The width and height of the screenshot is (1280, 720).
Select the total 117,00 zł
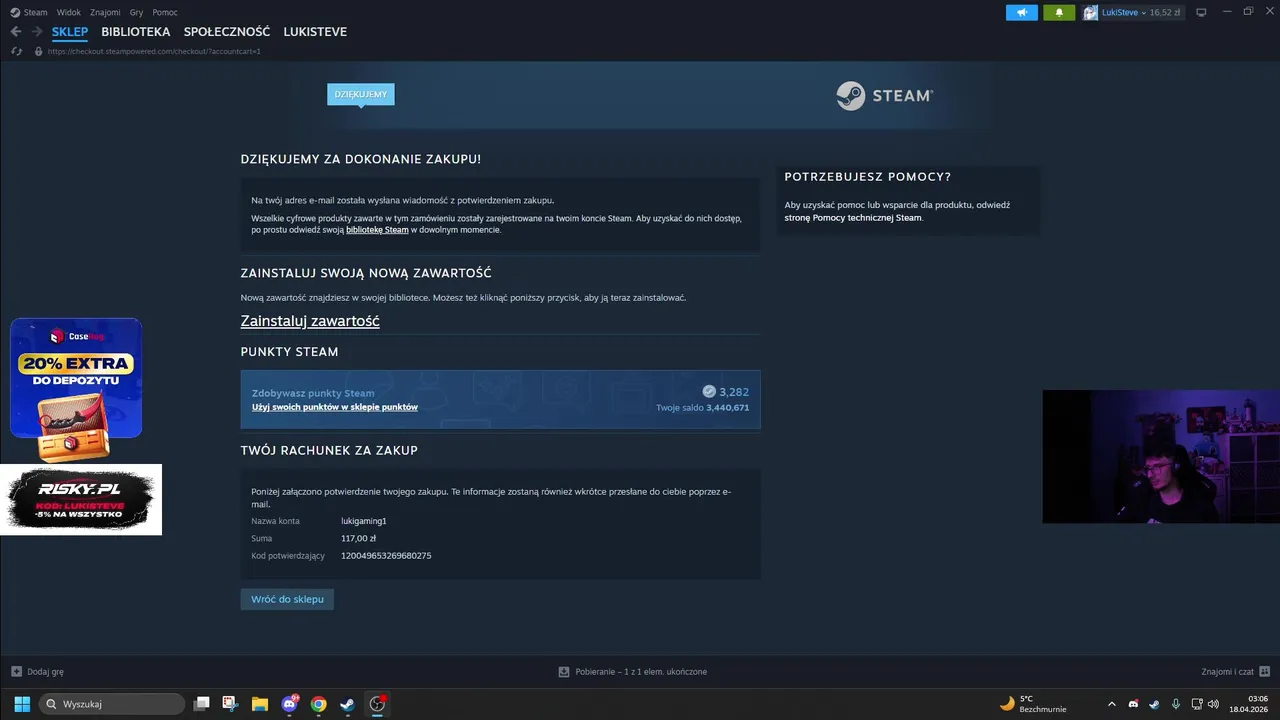[358, 538]
